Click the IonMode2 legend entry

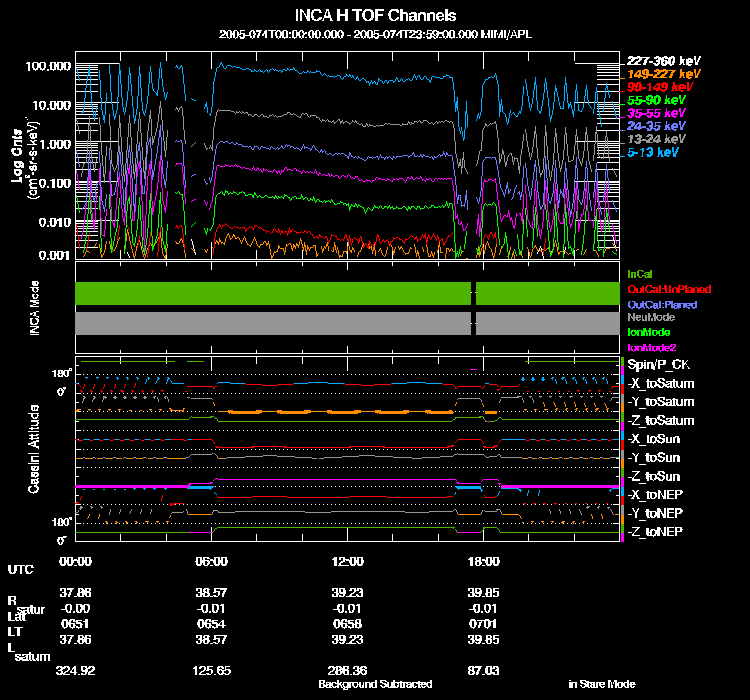point(652,347)
